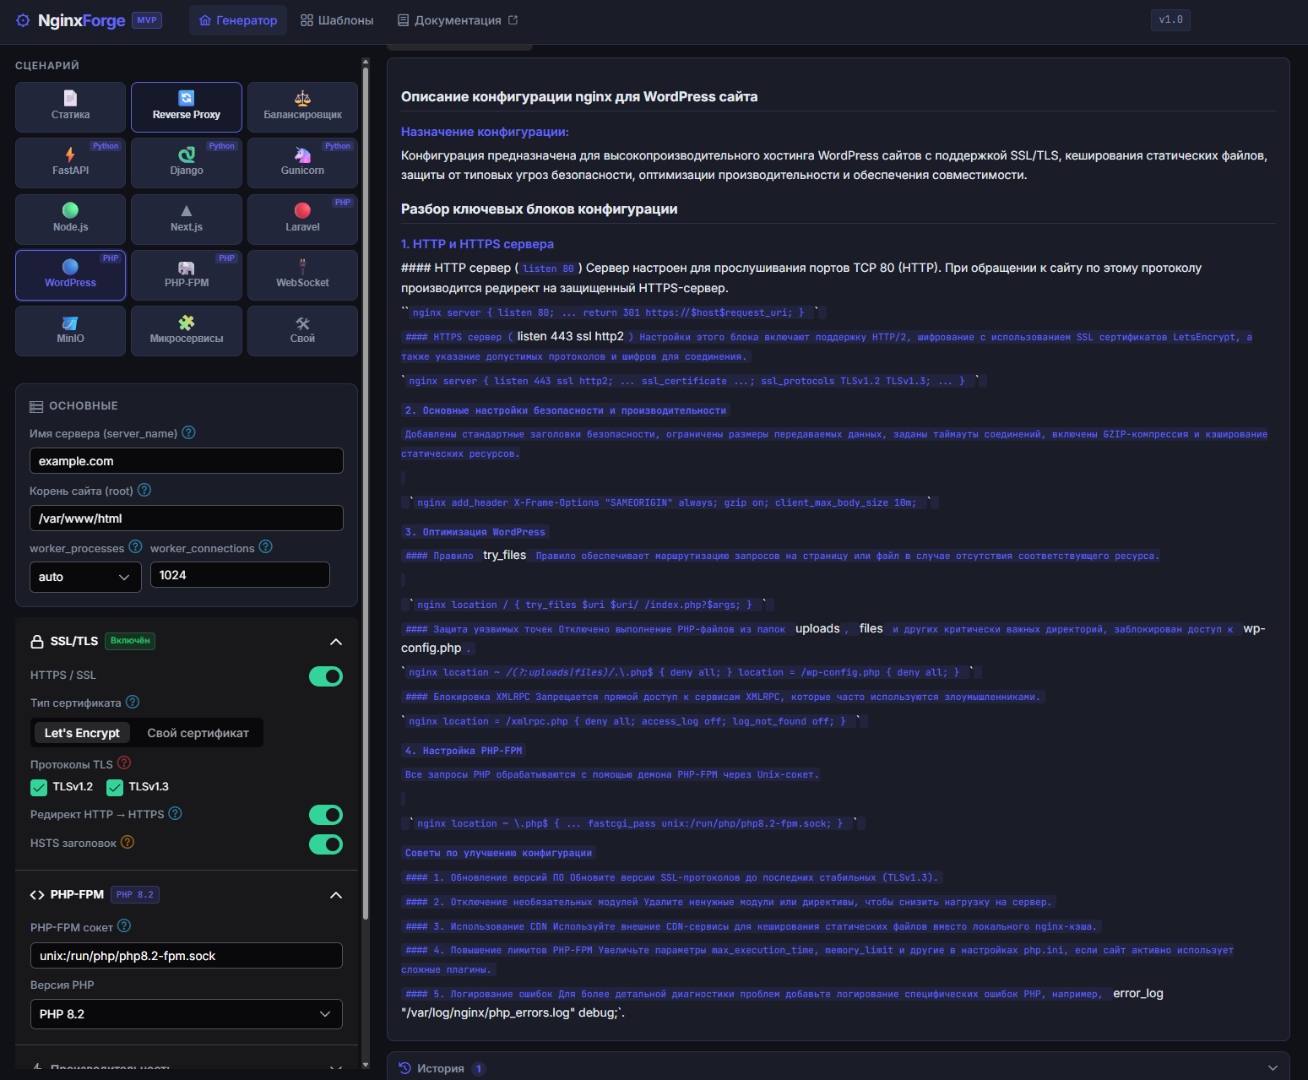Pick the Свой tools icon
This screenshot has height=1080, width=1308.
coord(302,323)
